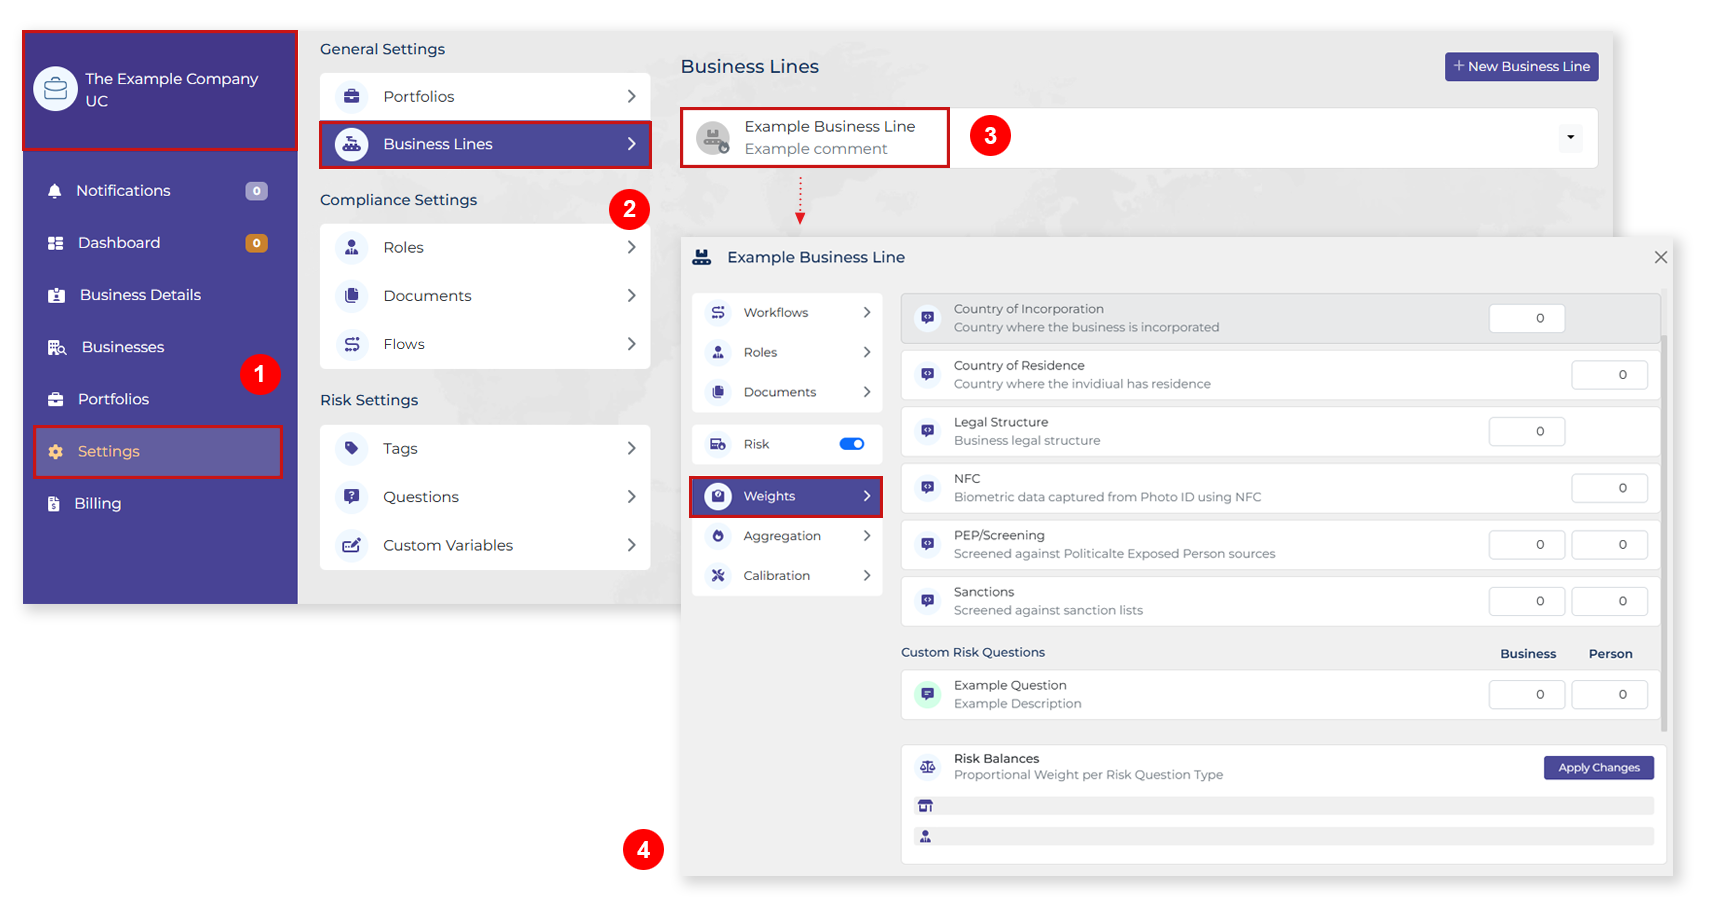The image size is (1711, 912).
Task: Click the Aggregation flame icon
Action: 718,536
